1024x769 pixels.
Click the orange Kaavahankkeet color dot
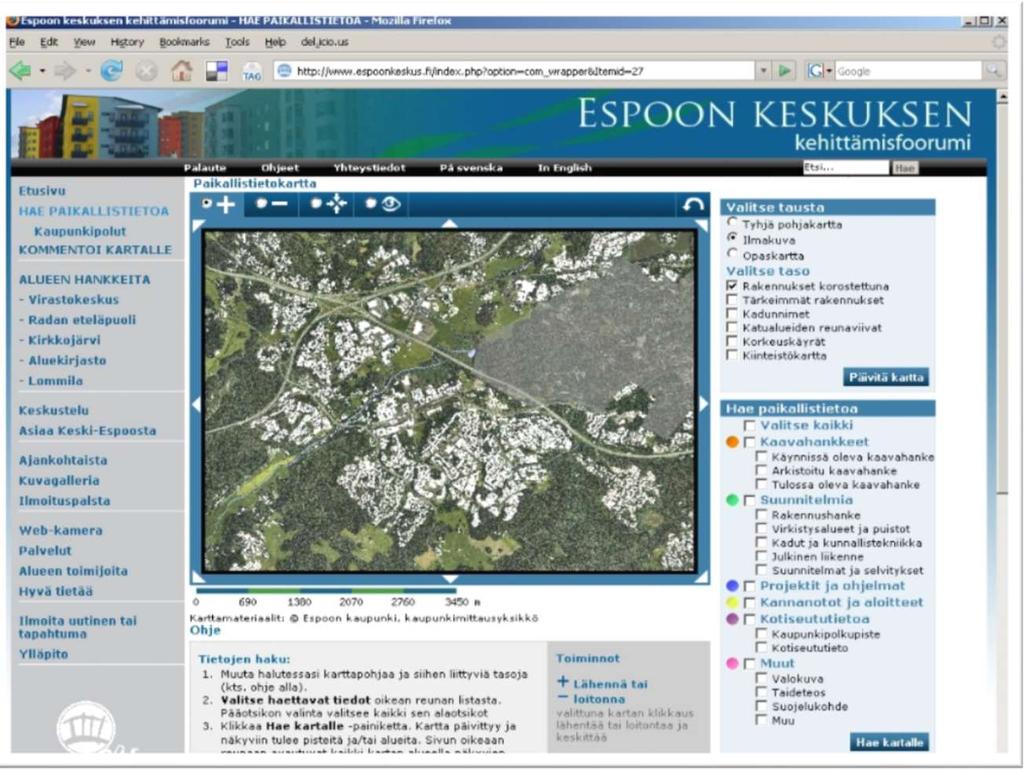(x=732, y=442)
